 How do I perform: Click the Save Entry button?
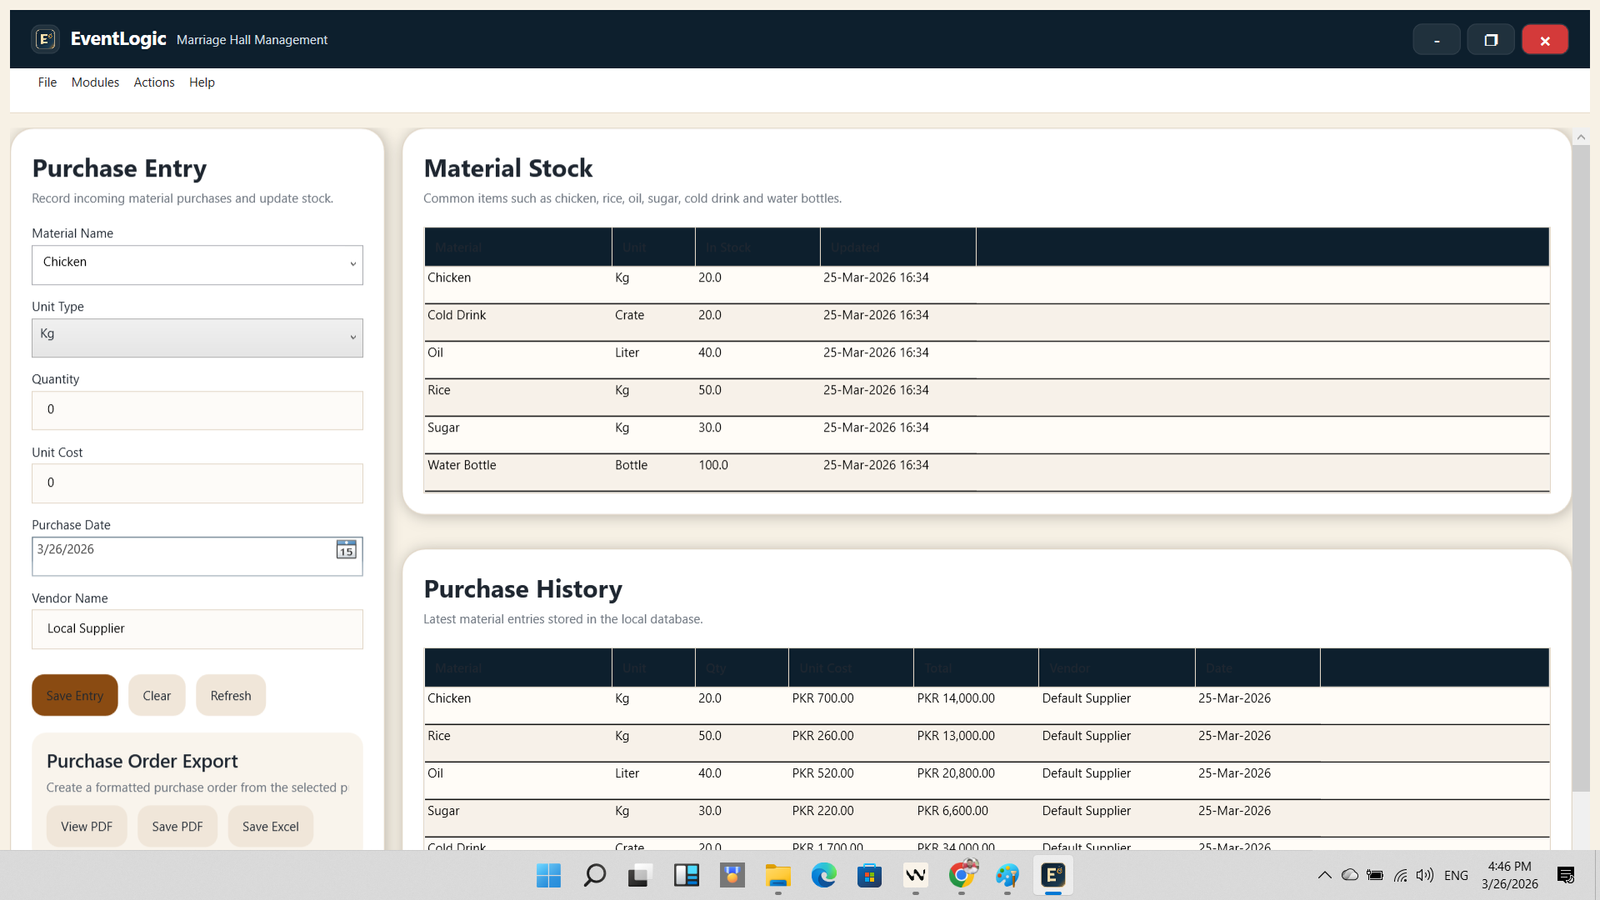[74, 694]
